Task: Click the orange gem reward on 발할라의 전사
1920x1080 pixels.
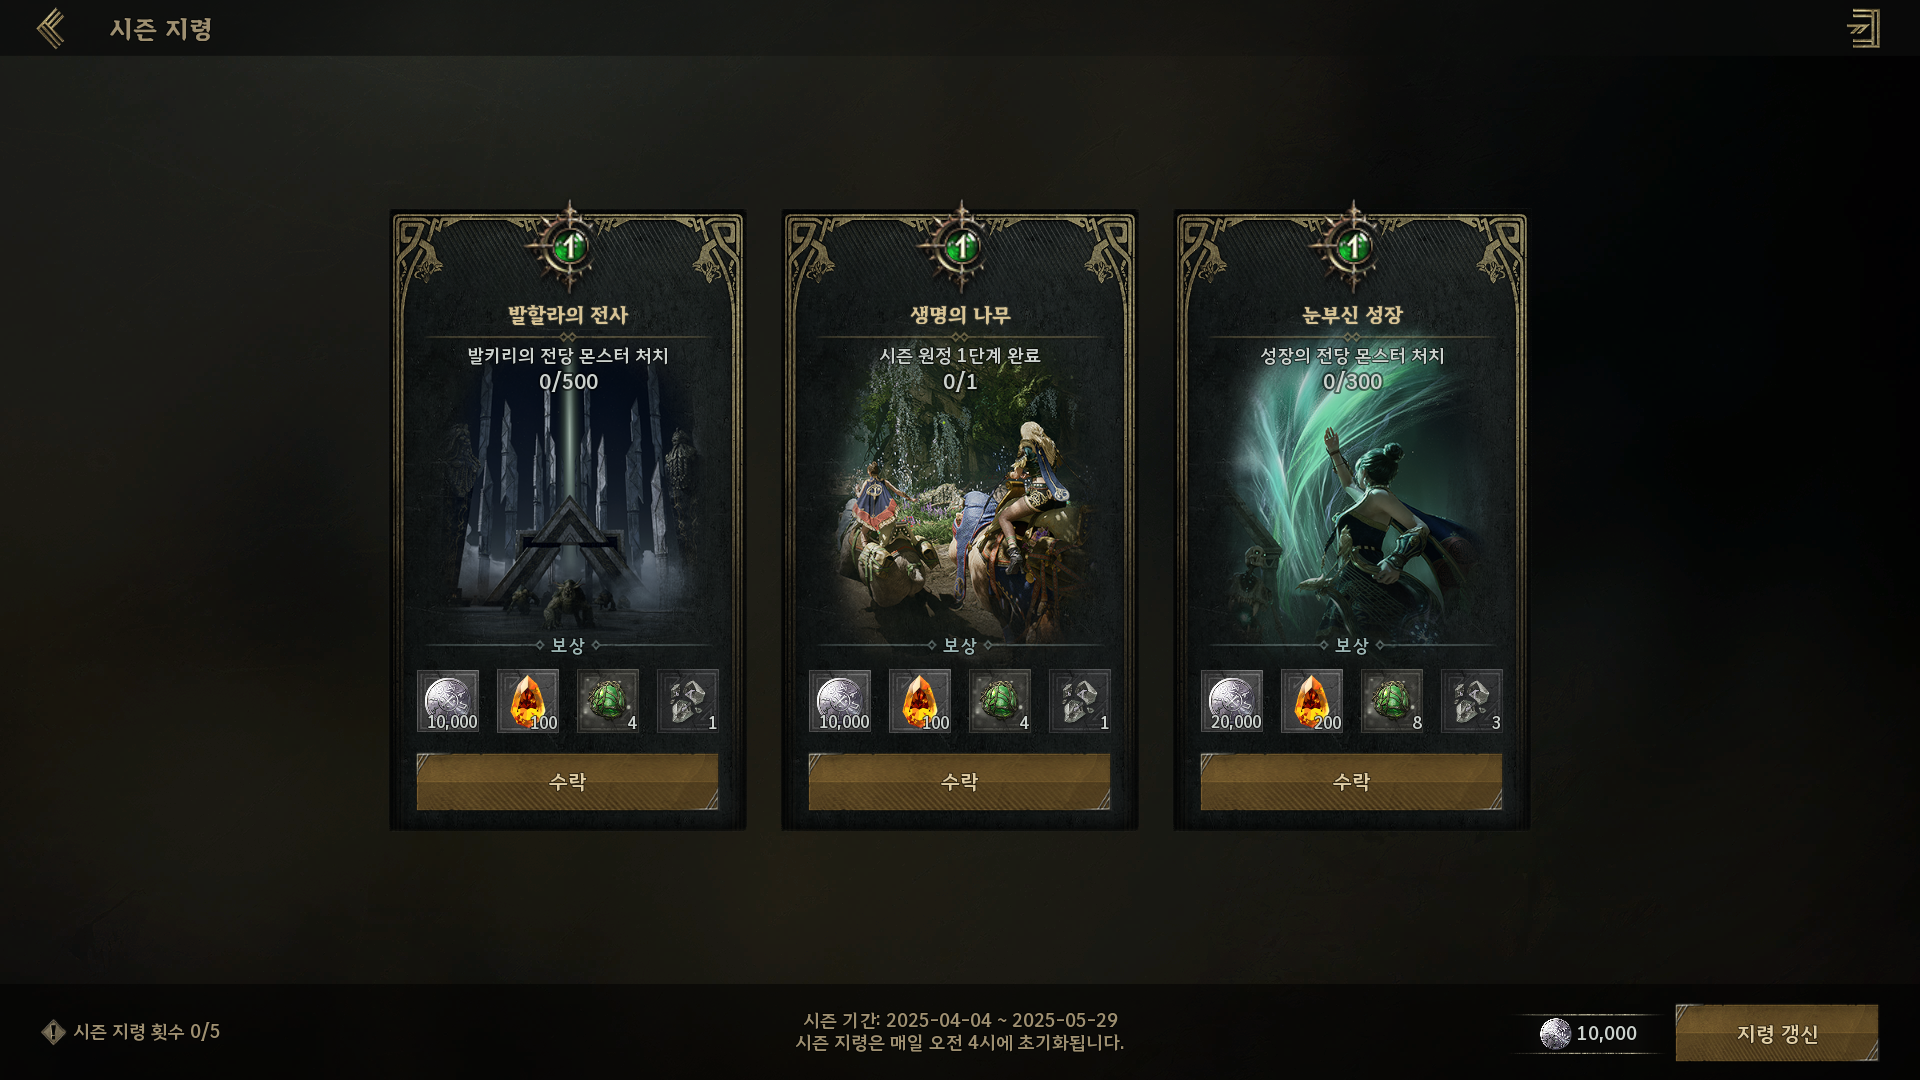Action: point(528,701)
